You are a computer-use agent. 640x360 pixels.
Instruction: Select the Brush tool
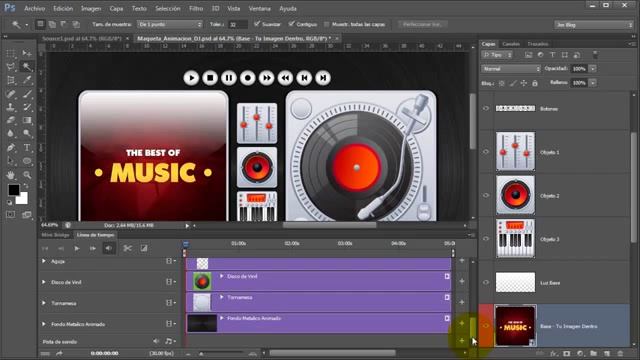pos(27,94)
